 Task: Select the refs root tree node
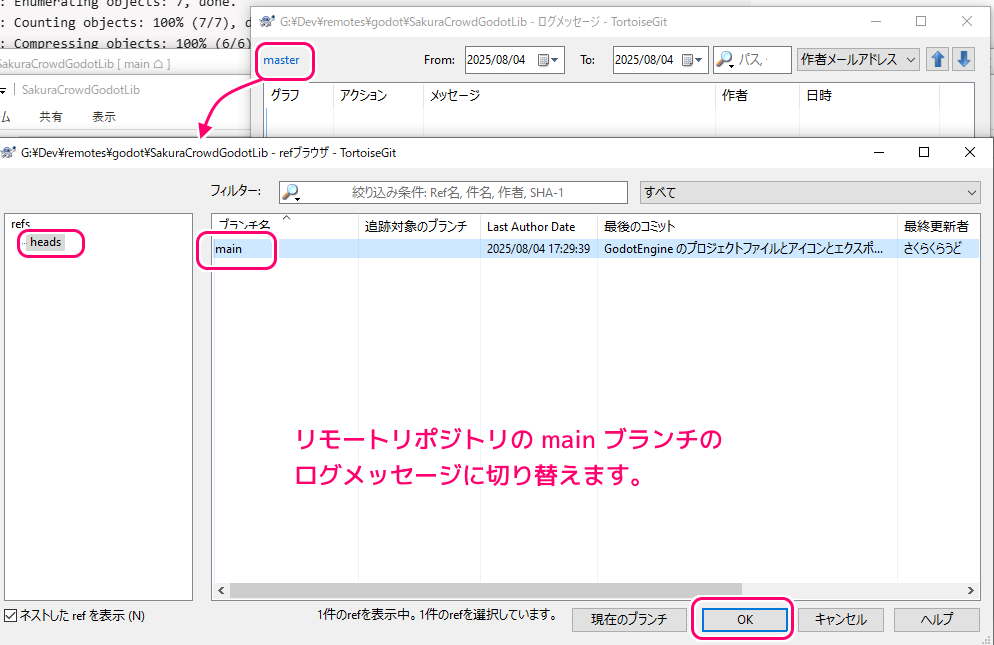point(20,224)
